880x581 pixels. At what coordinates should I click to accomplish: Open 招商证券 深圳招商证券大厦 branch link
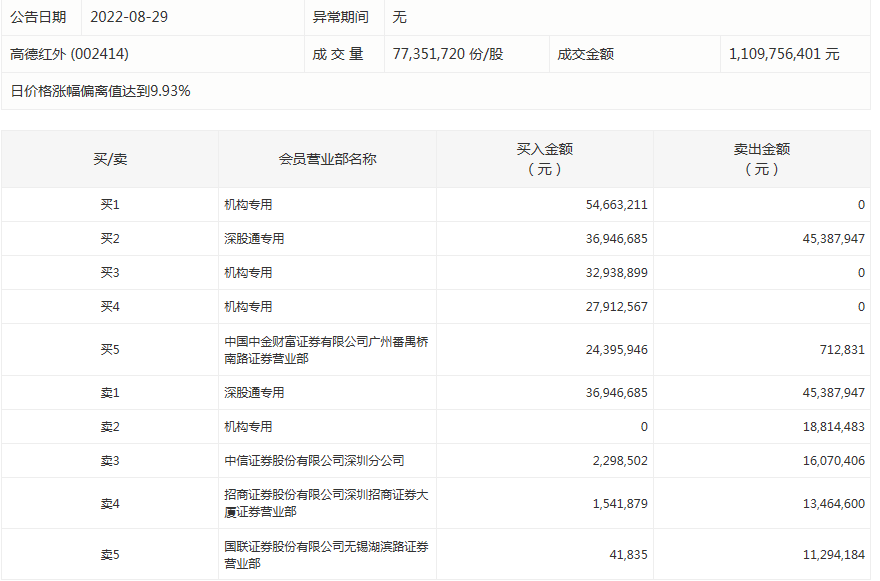pyautogui.click(x=326, y=503)
